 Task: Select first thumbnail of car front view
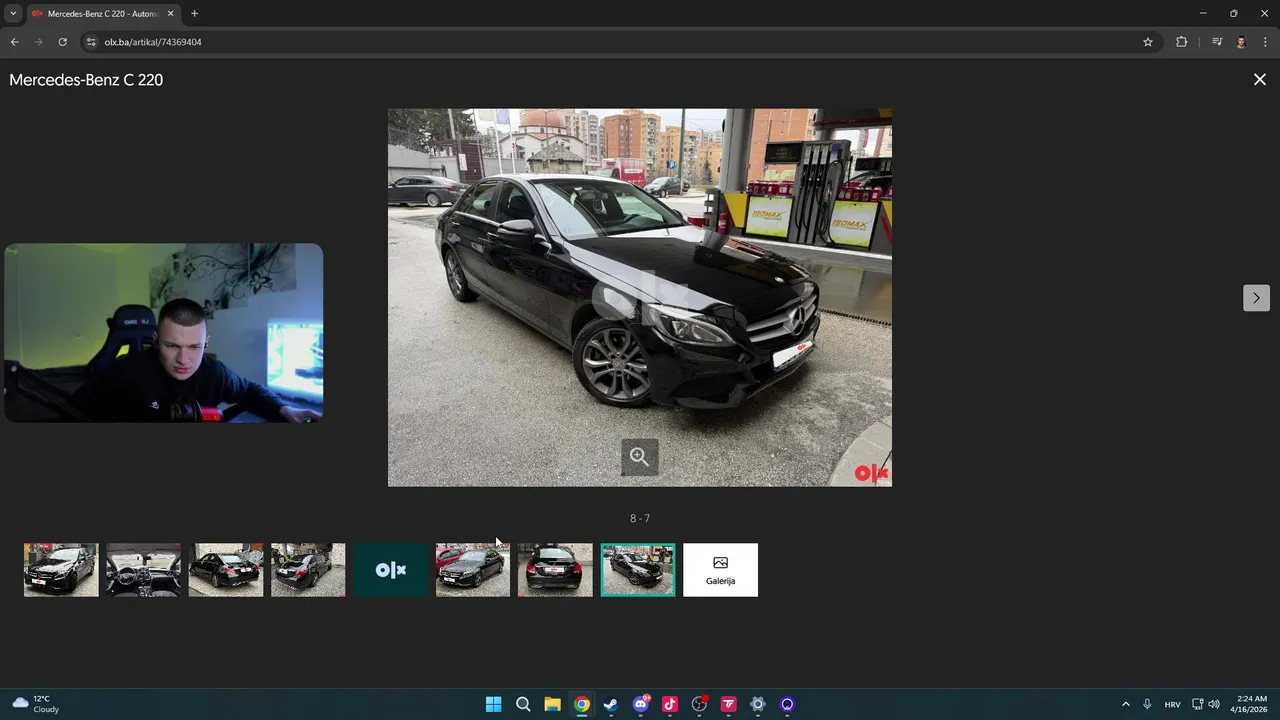[61, 570]
